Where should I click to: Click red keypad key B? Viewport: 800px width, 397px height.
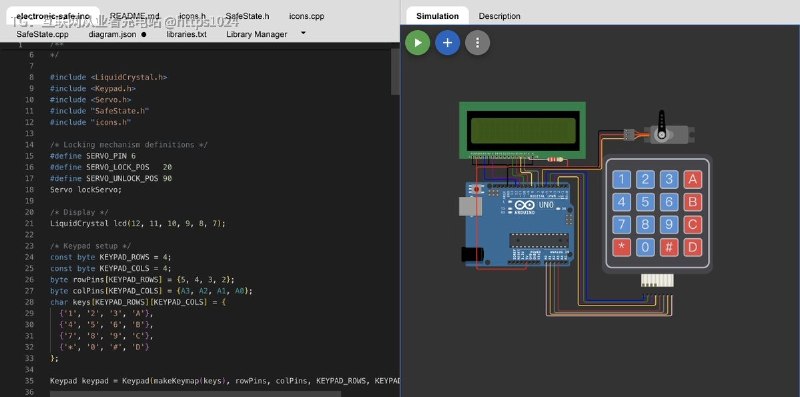click(692, 202)
